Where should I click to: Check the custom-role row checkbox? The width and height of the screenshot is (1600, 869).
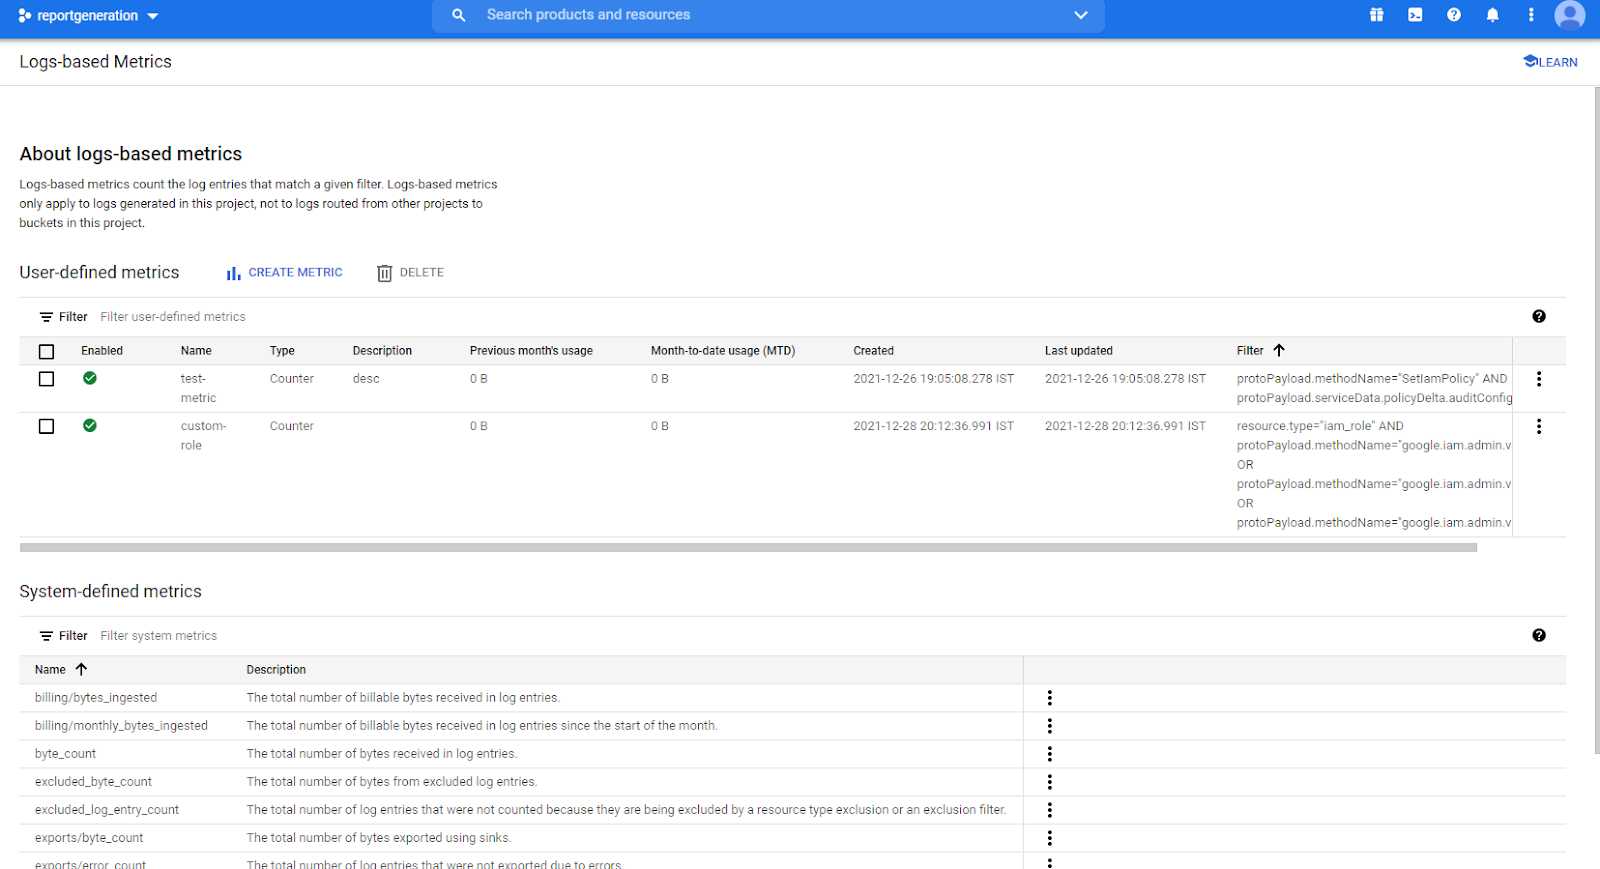pos(46,426)
